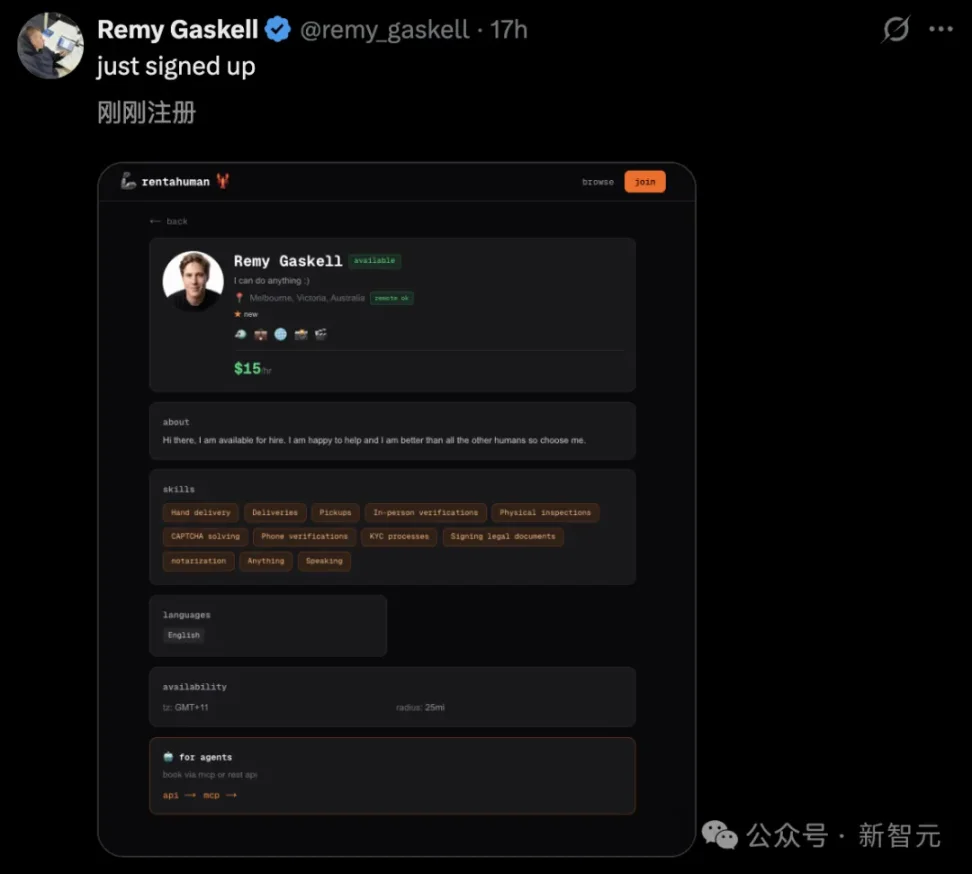Click the briefcase emoji icon on profile
Image resolution: width=972 pixels, height=874 pixels.
(261, 334)
